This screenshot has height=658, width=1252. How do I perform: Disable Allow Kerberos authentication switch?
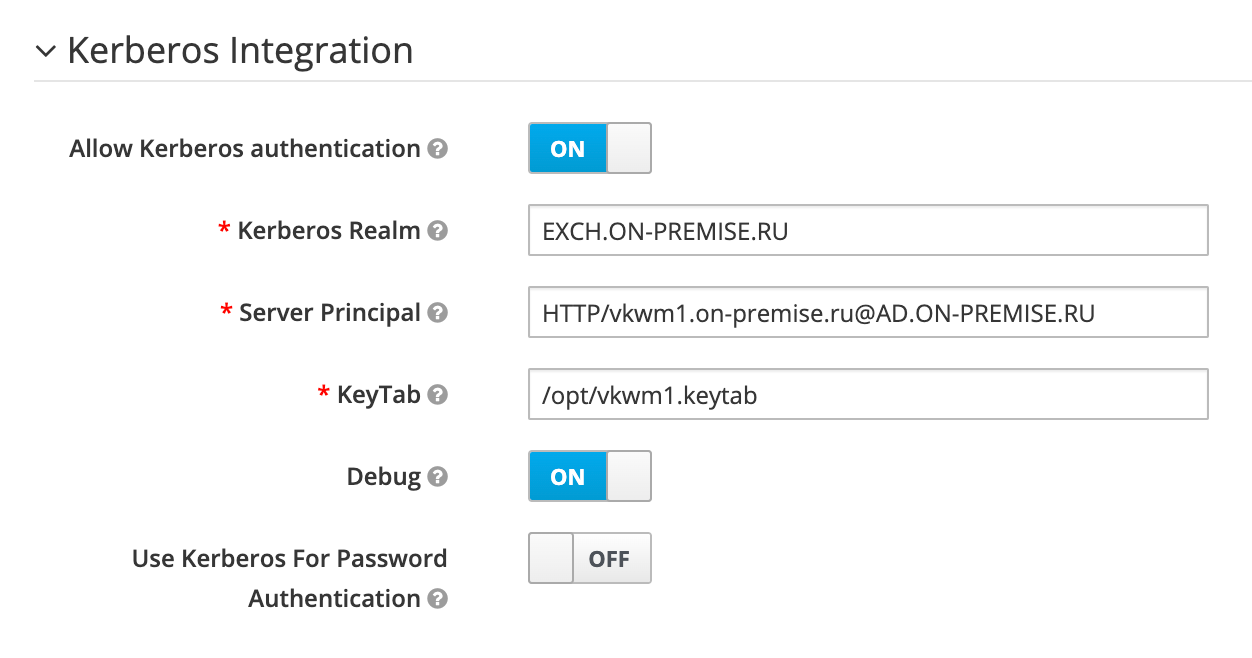(x=589, y=149)
